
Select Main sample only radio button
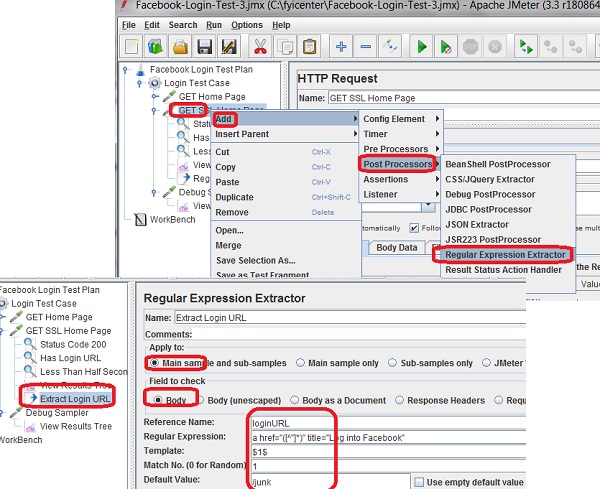point(300,363)
